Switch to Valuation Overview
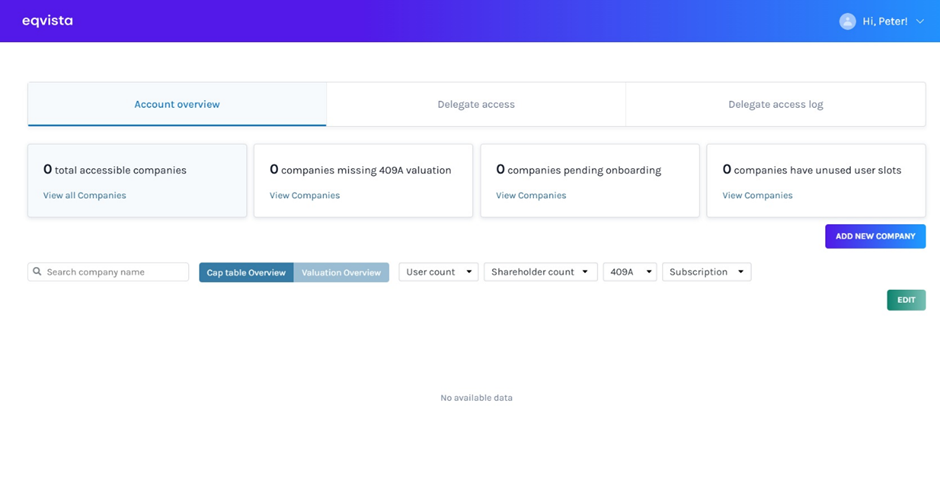 click(x=341, y=272)
